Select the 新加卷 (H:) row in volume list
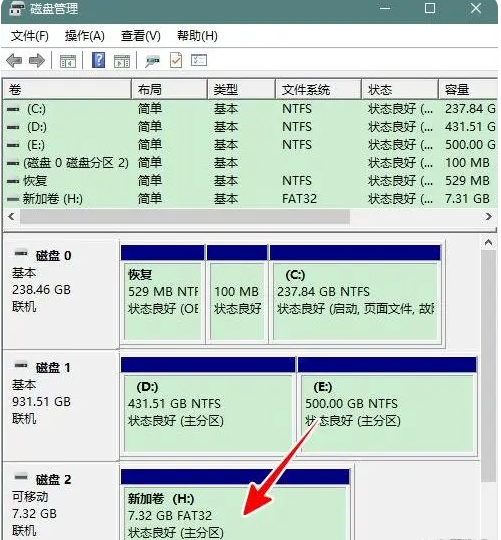 [x=250, y=199]
